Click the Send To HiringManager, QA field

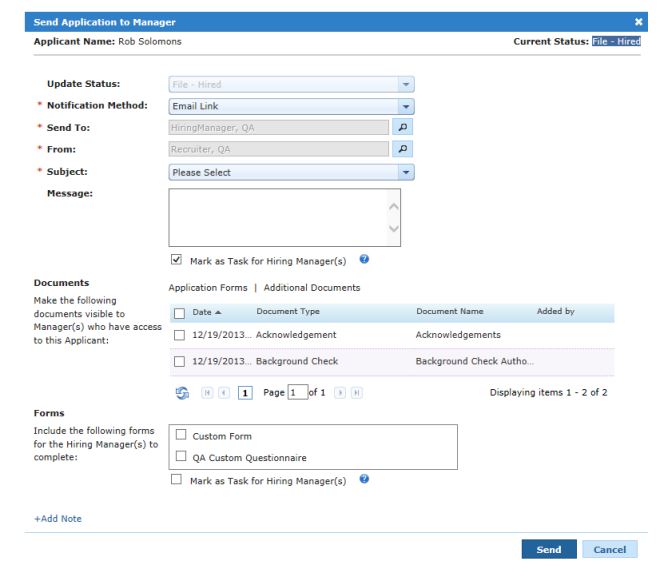(x=279, y=127)
